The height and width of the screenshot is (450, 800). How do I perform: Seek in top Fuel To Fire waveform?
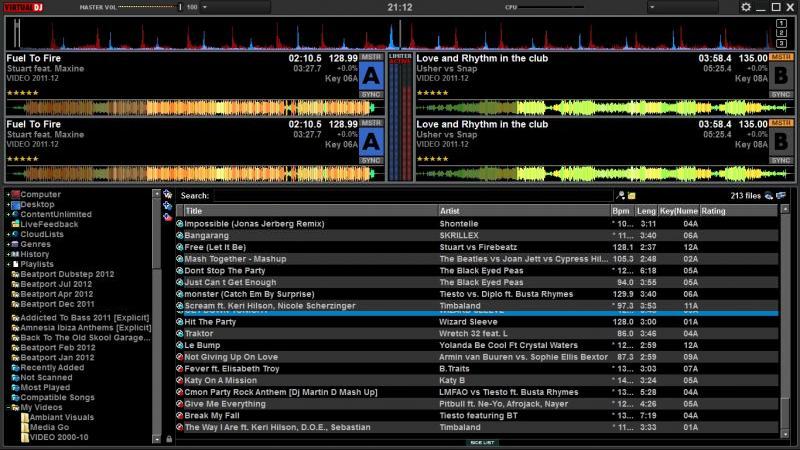[x=194, y=108]
